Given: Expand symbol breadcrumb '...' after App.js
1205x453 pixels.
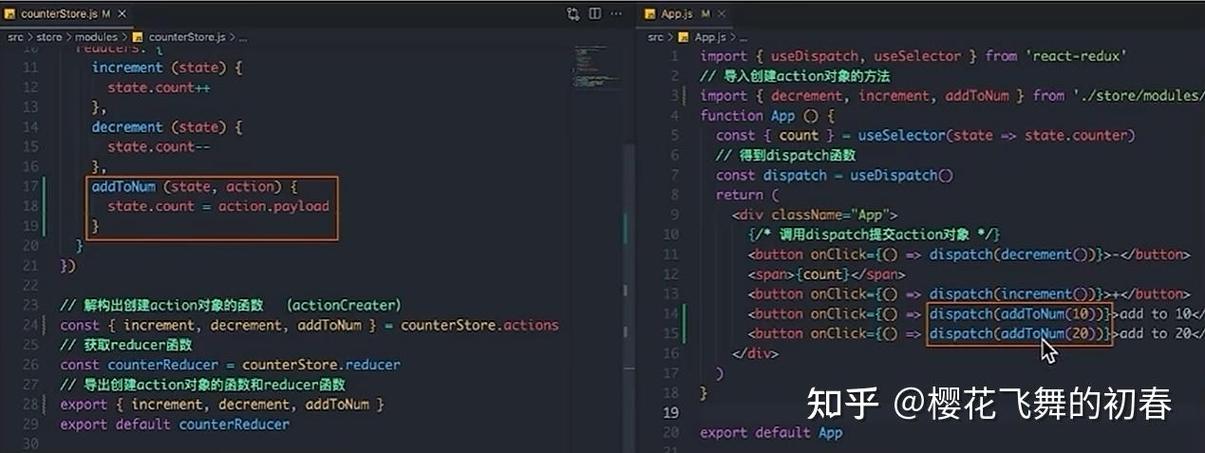Looking at the screenshot, I should pyautogui.click(x=741, y=37).
